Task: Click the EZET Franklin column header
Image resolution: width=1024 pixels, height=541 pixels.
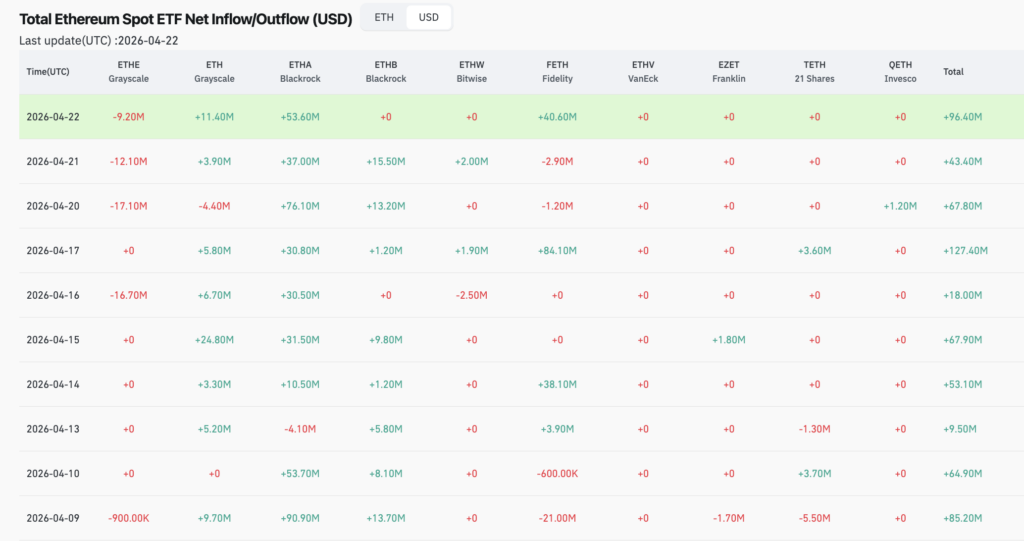Action: coord(729,72)
